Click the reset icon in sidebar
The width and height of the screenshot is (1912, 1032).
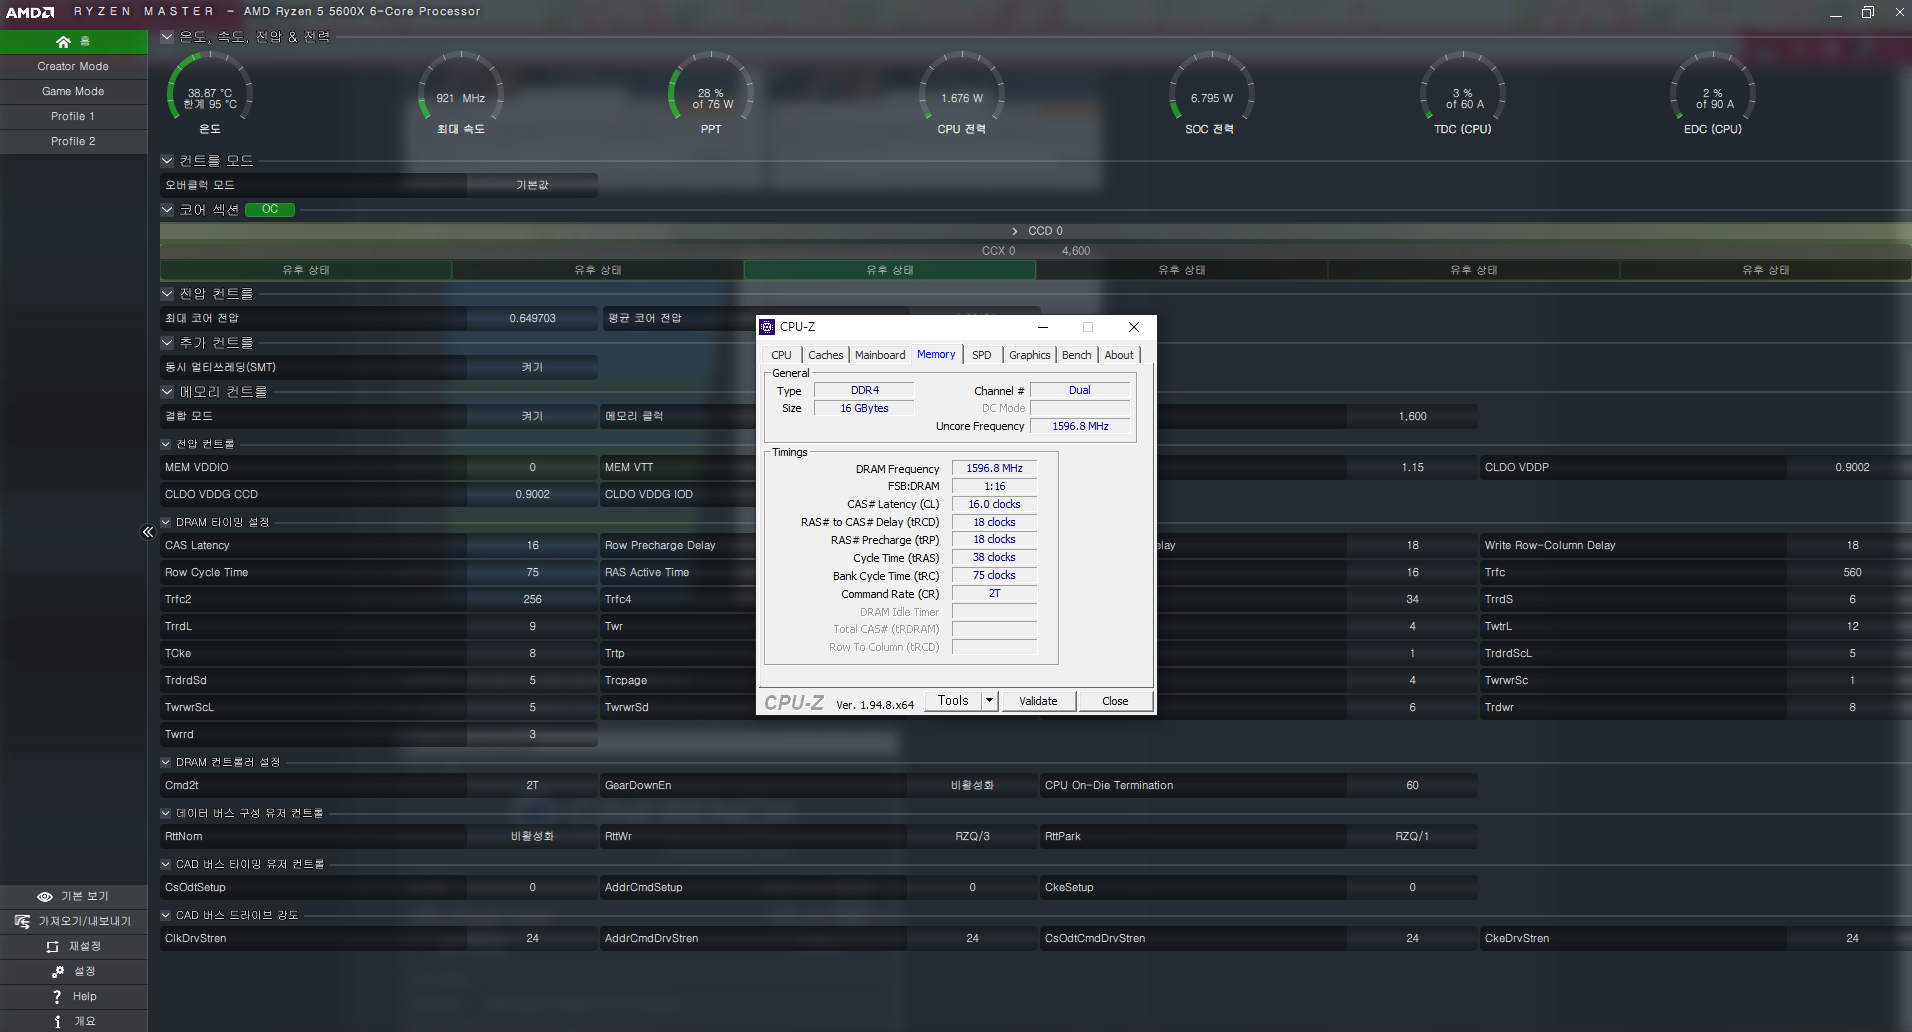pyautogui.click(x=53, y=946)
